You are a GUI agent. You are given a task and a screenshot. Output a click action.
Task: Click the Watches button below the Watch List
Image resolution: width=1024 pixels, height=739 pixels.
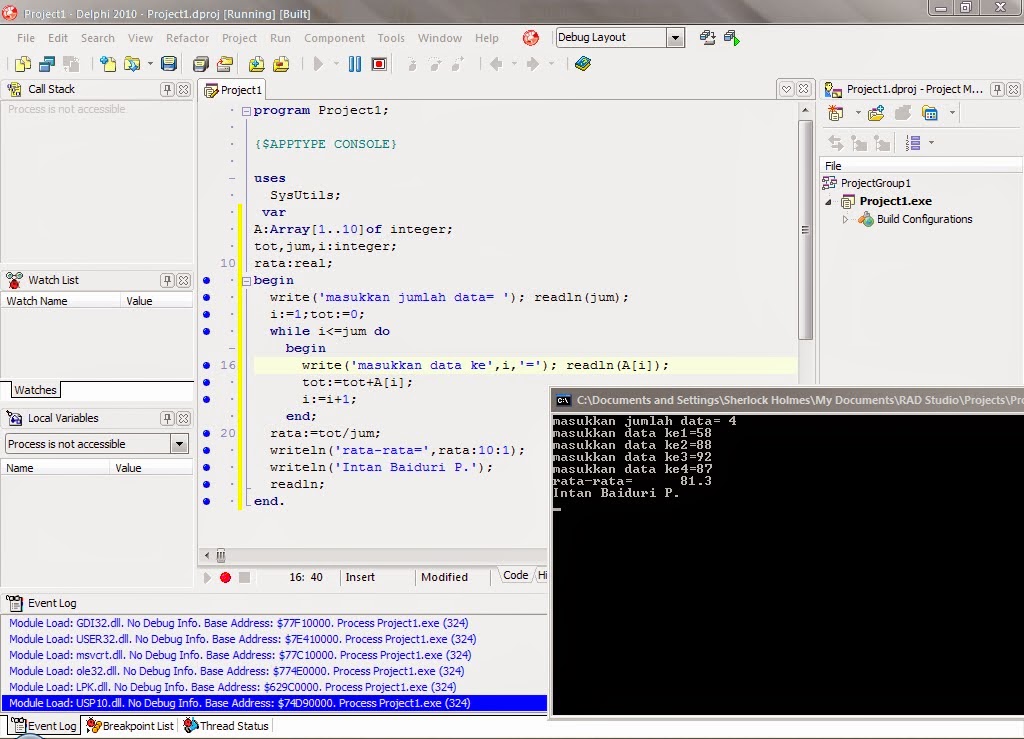coord(35,390)
